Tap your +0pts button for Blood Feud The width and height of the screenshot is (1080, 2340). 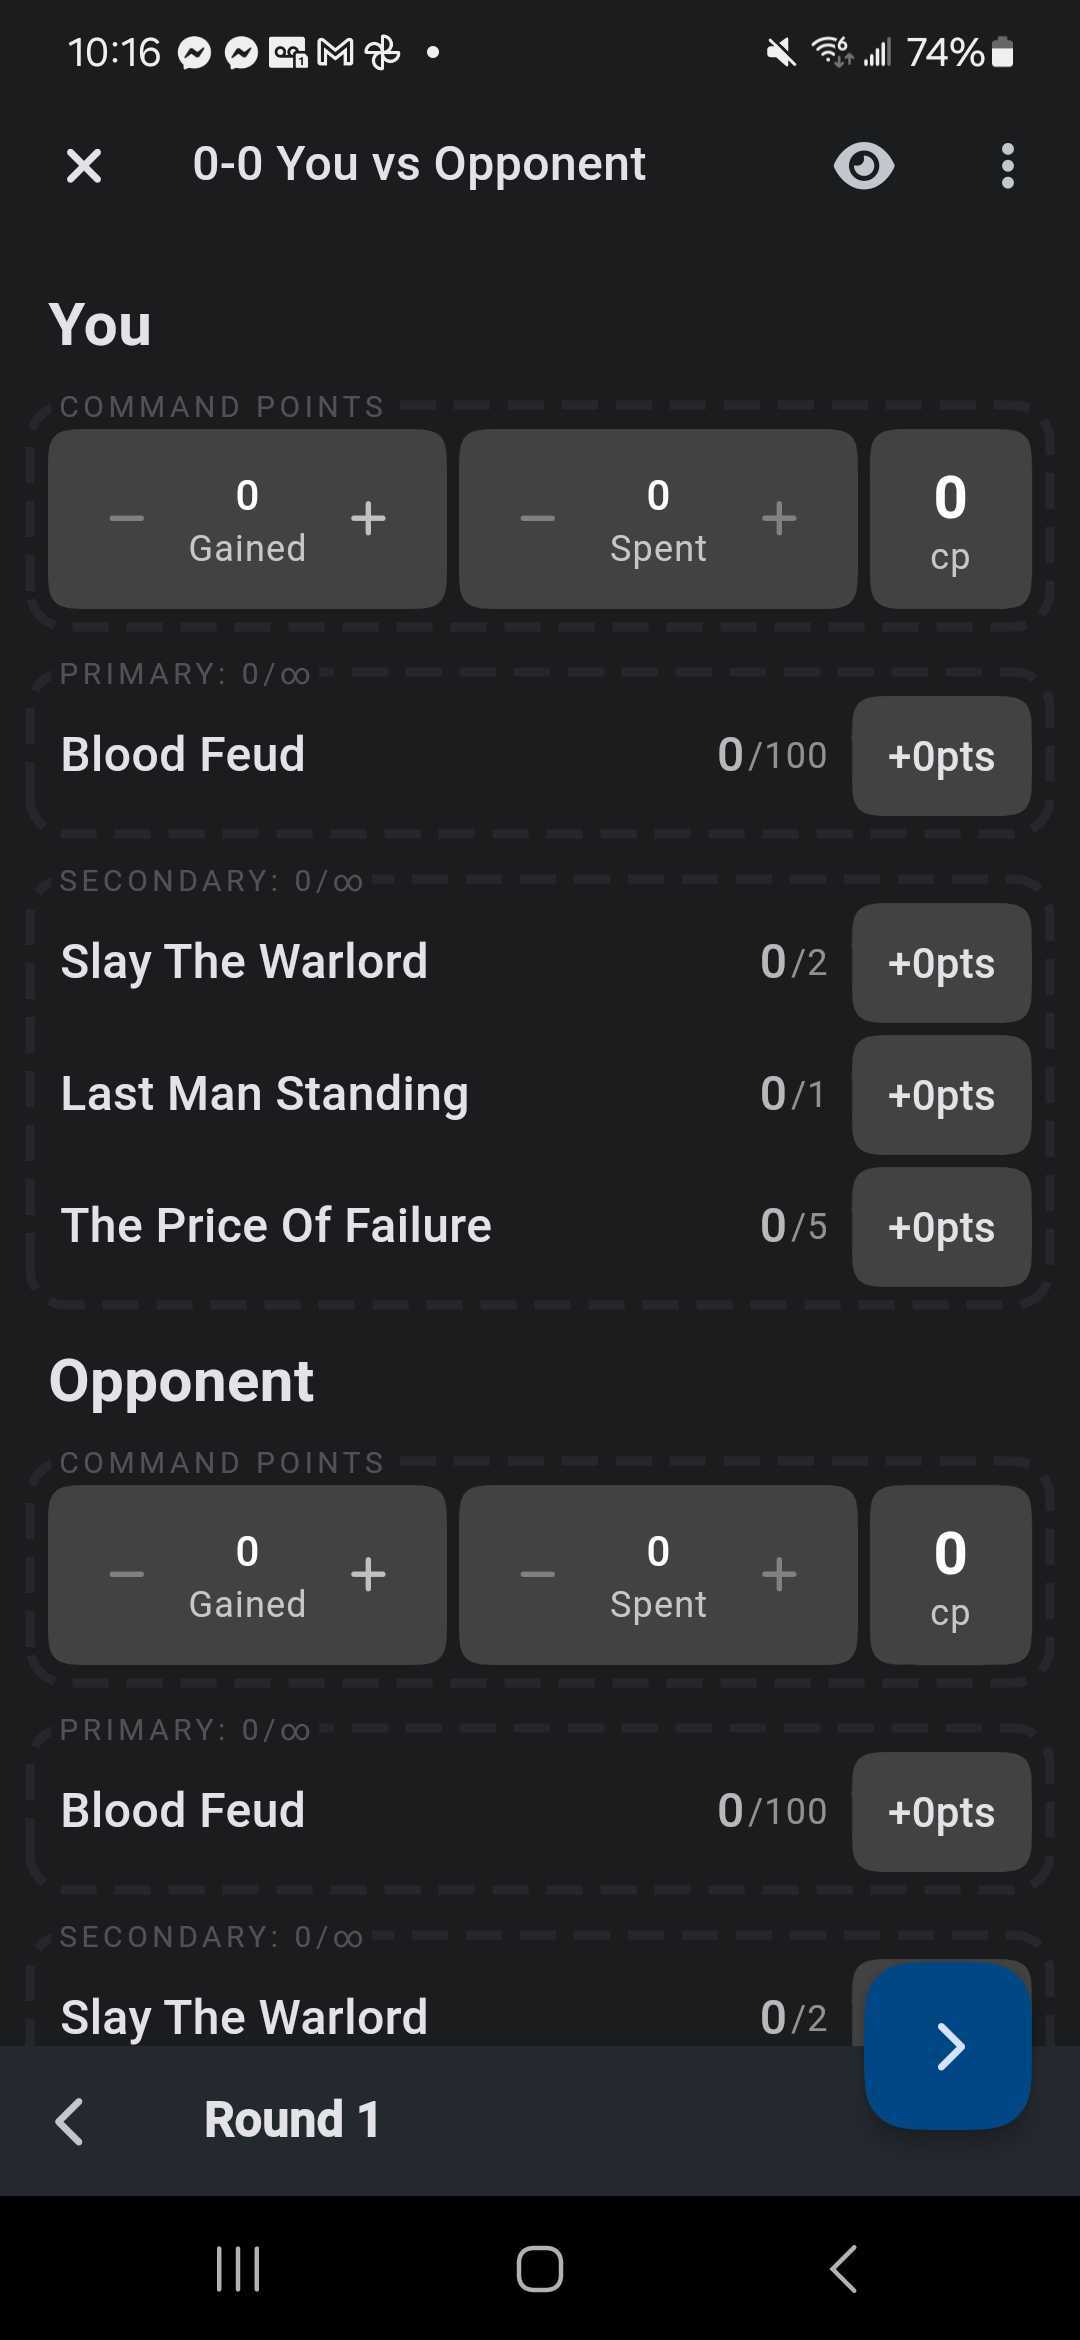pyautogui.click(x=941, y=756)
